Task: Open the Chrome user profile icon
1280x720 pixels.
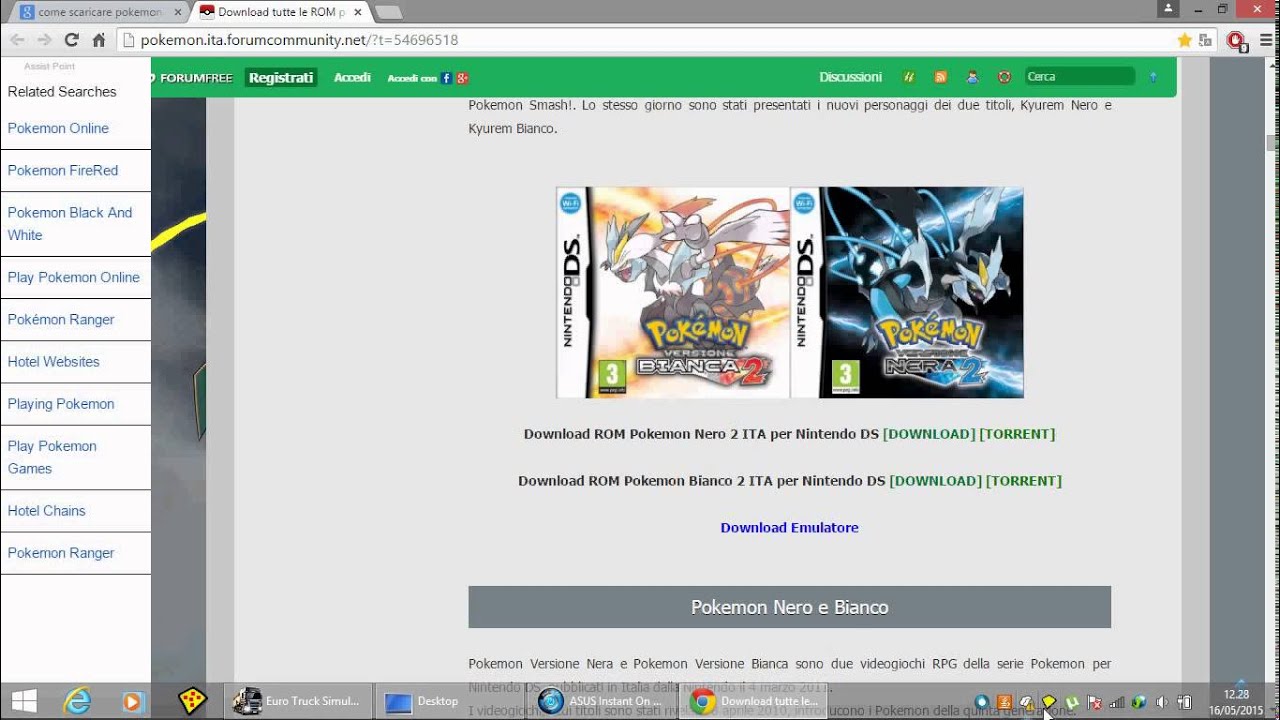Action: [x=1169, y=9]
